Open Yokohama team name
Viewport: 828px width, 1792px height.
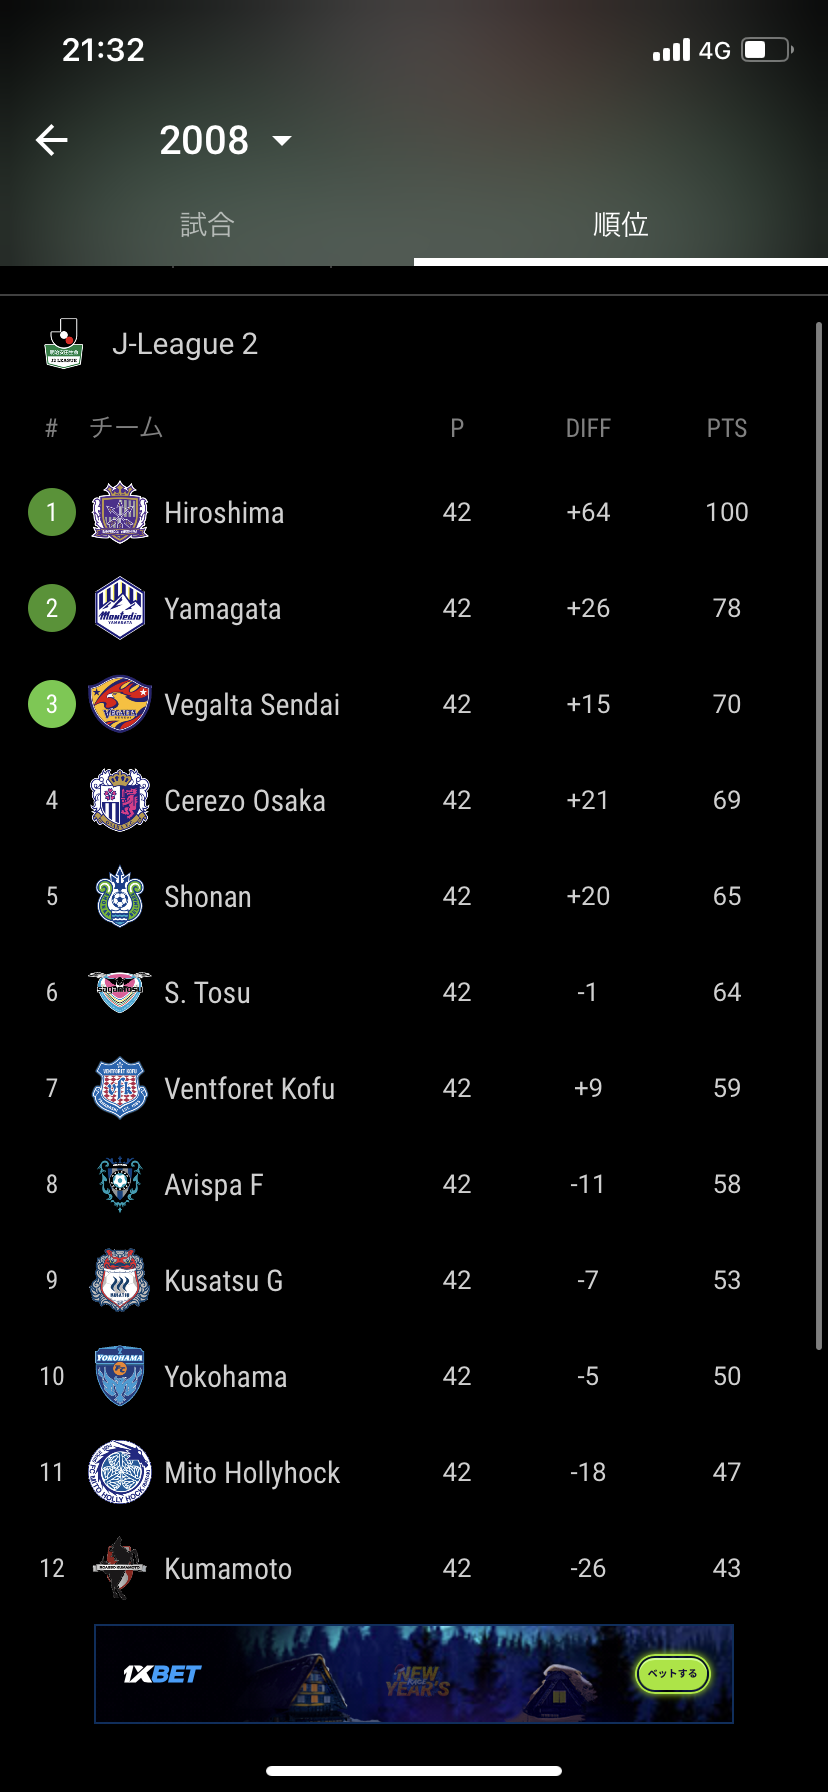(226, 1377)
